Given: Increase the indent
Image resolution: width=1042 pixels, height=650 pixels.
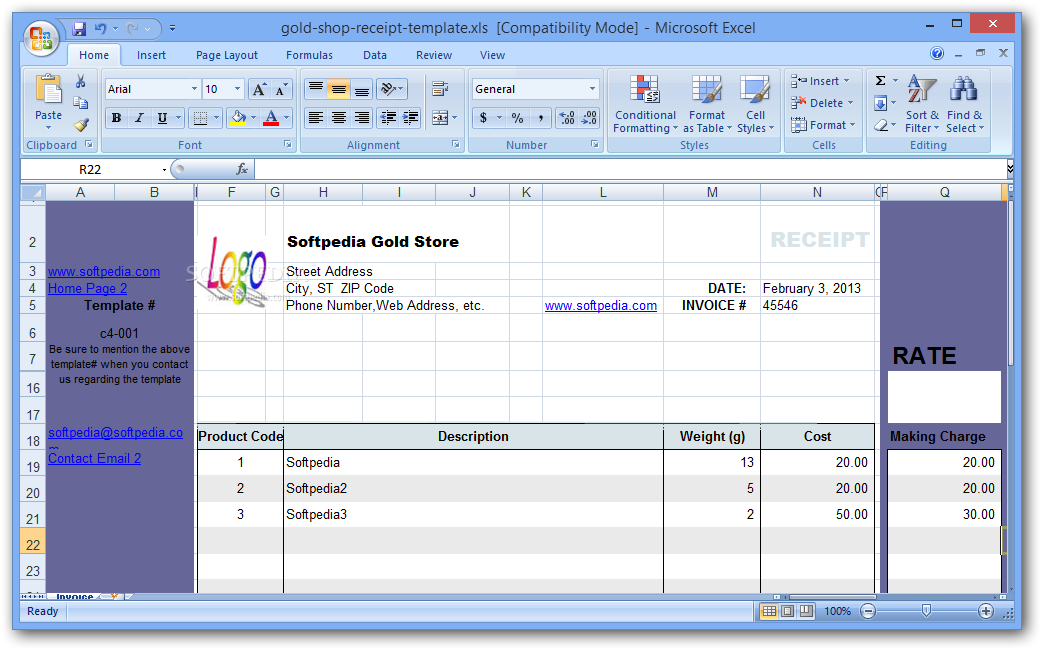Looking at the screenshot, I should [x=411, y=118].
